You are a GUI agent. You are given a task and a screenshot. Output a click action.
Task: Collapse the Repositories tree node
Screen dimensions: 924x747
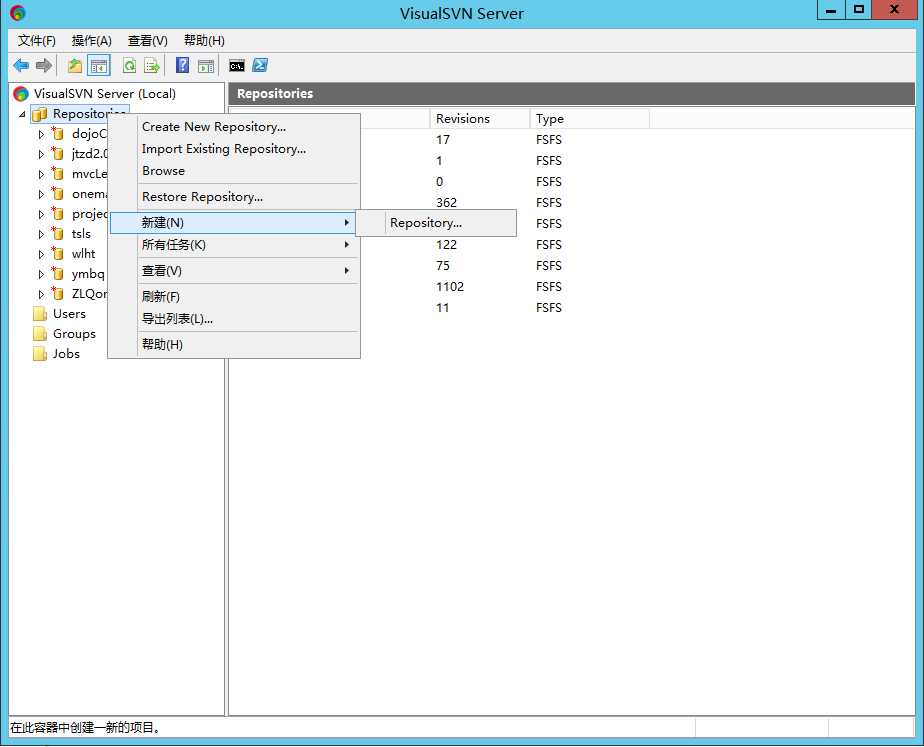[x=22, y=114]
